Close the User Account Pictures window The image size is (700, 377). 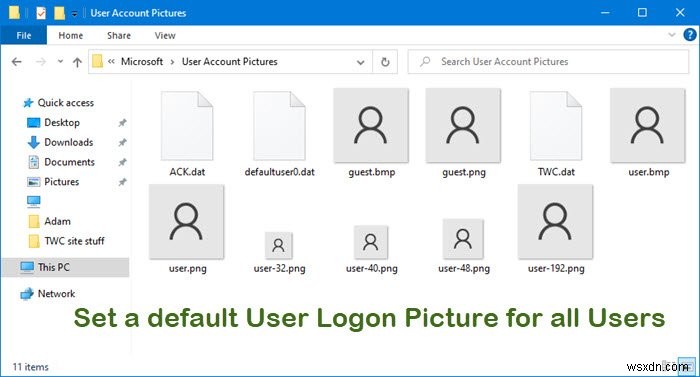point(680,13)
